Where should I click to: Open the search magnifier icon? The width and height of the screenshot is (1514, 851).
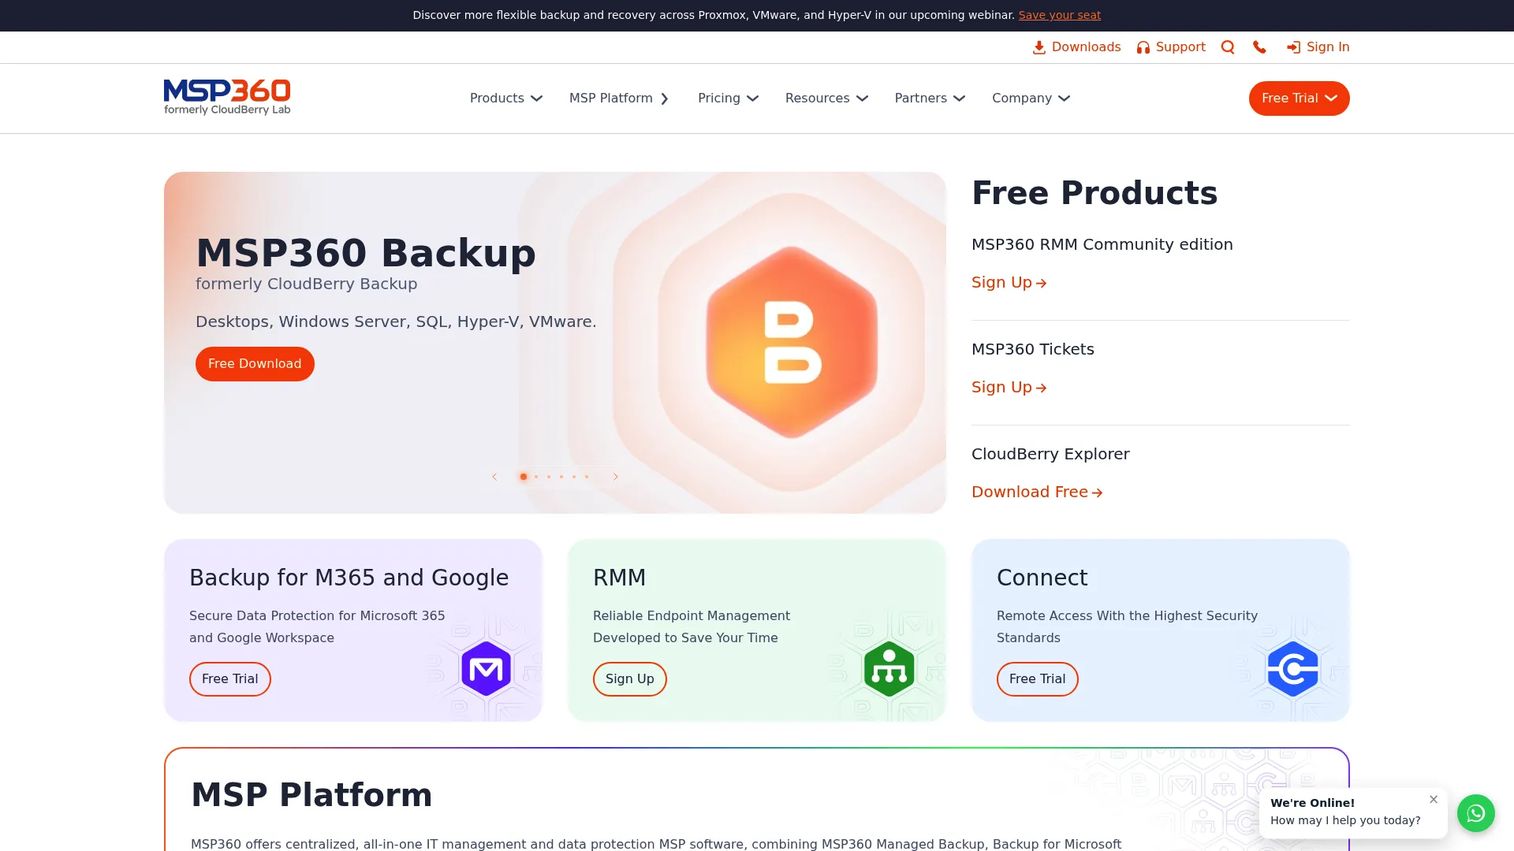point(1228,47)
